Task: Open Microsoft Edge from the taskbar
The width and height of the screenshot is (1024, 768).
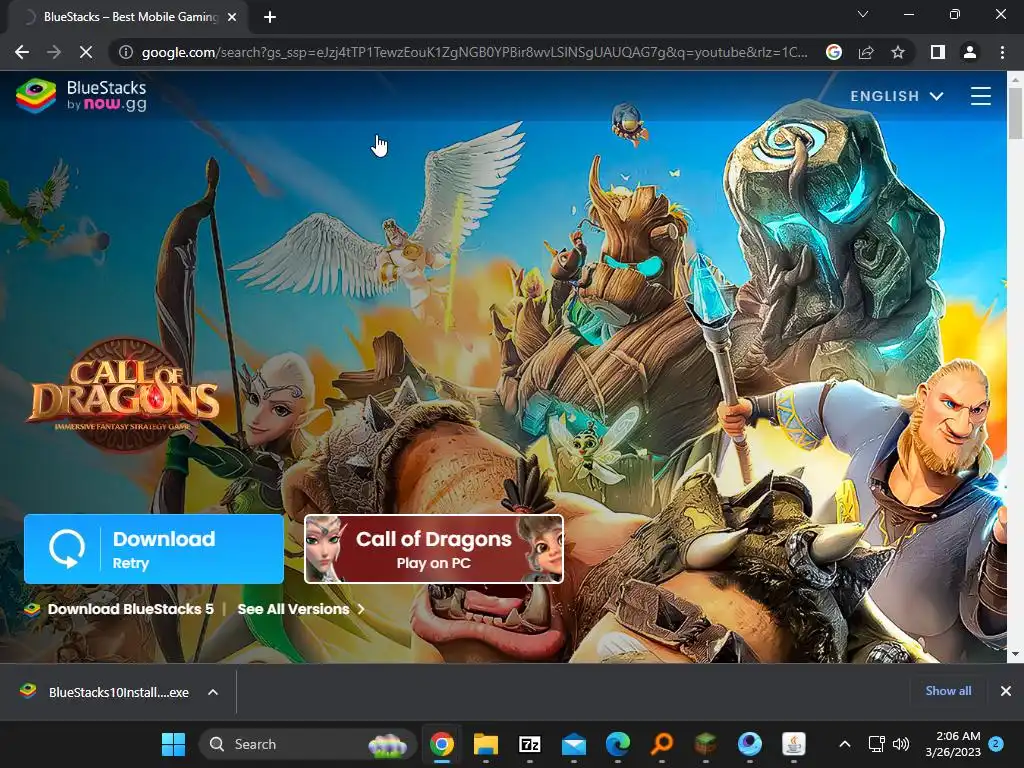Action: (x=618, y=744)
